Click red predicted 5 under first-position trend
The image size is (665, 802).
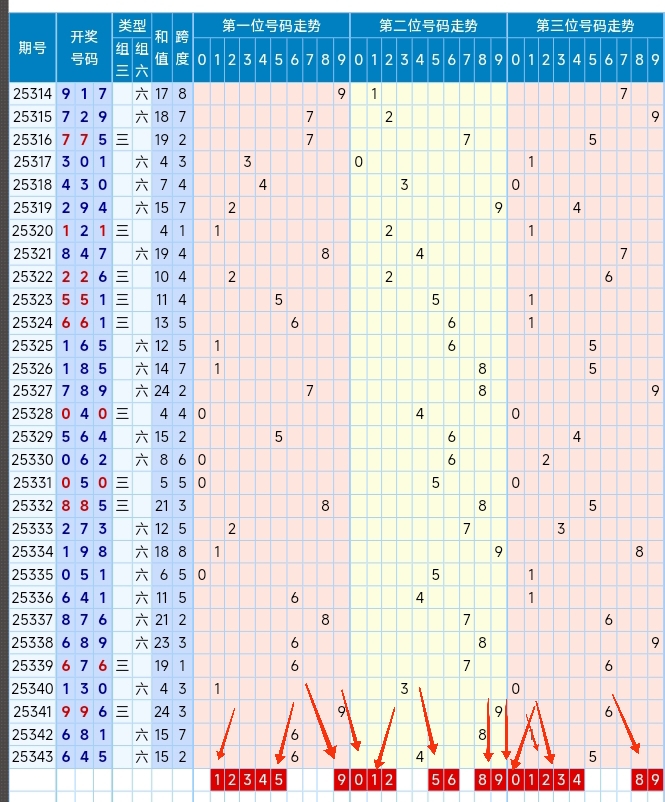click(x=278, y=779)
